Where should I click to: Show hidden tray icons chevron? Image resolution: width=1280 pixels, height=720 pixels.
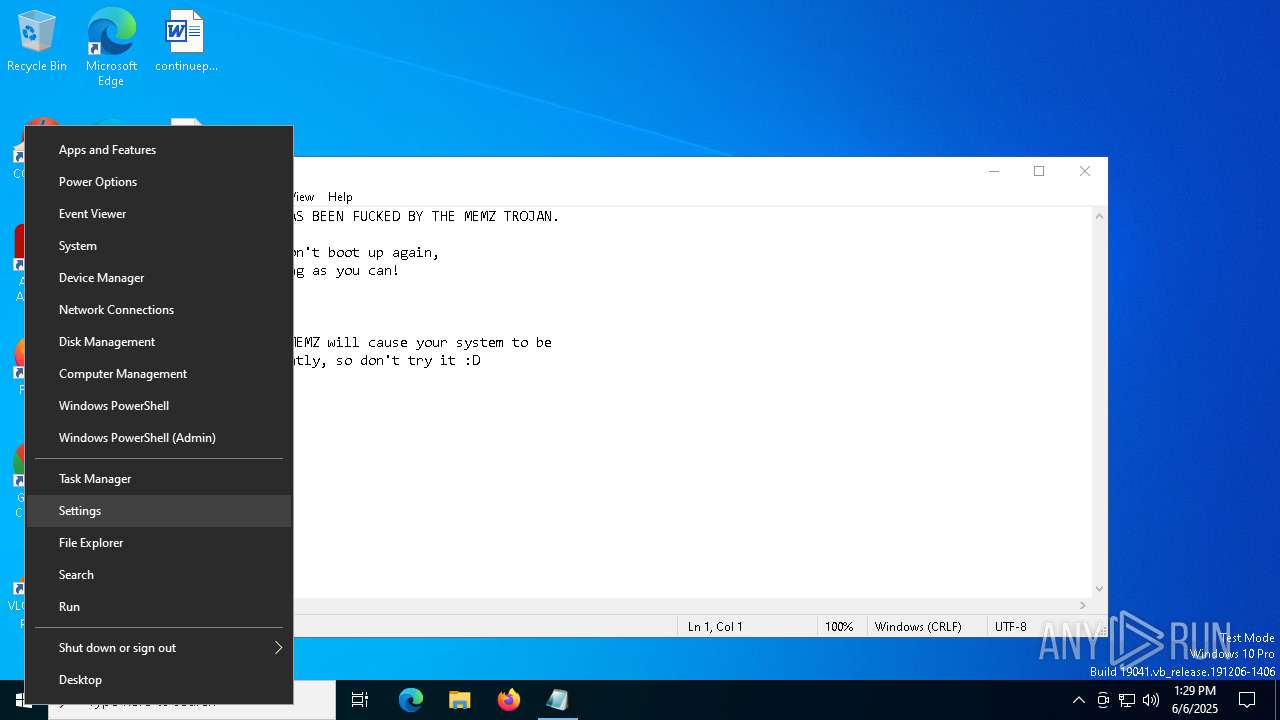point(1078,700)
